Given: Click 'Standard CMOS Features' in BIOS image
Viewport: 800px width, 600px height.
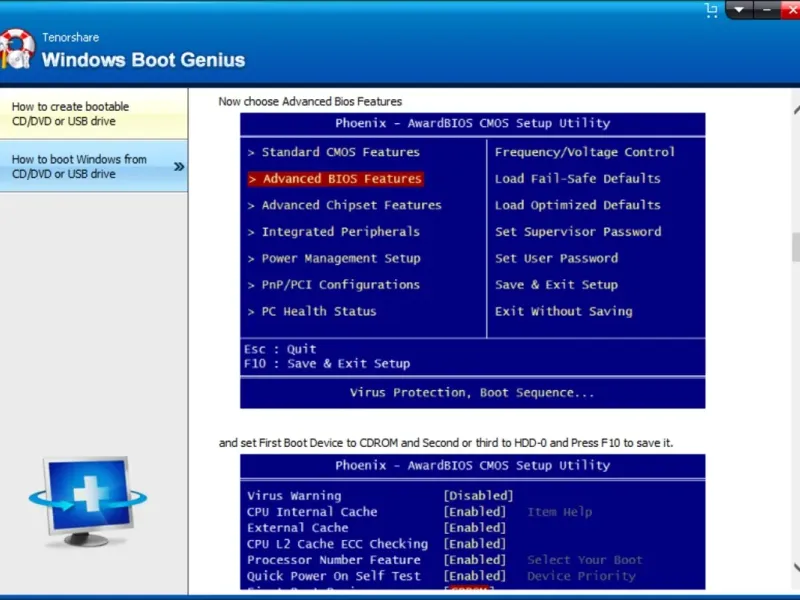Looking at the screenshot, I should click(x=340, y=152).
